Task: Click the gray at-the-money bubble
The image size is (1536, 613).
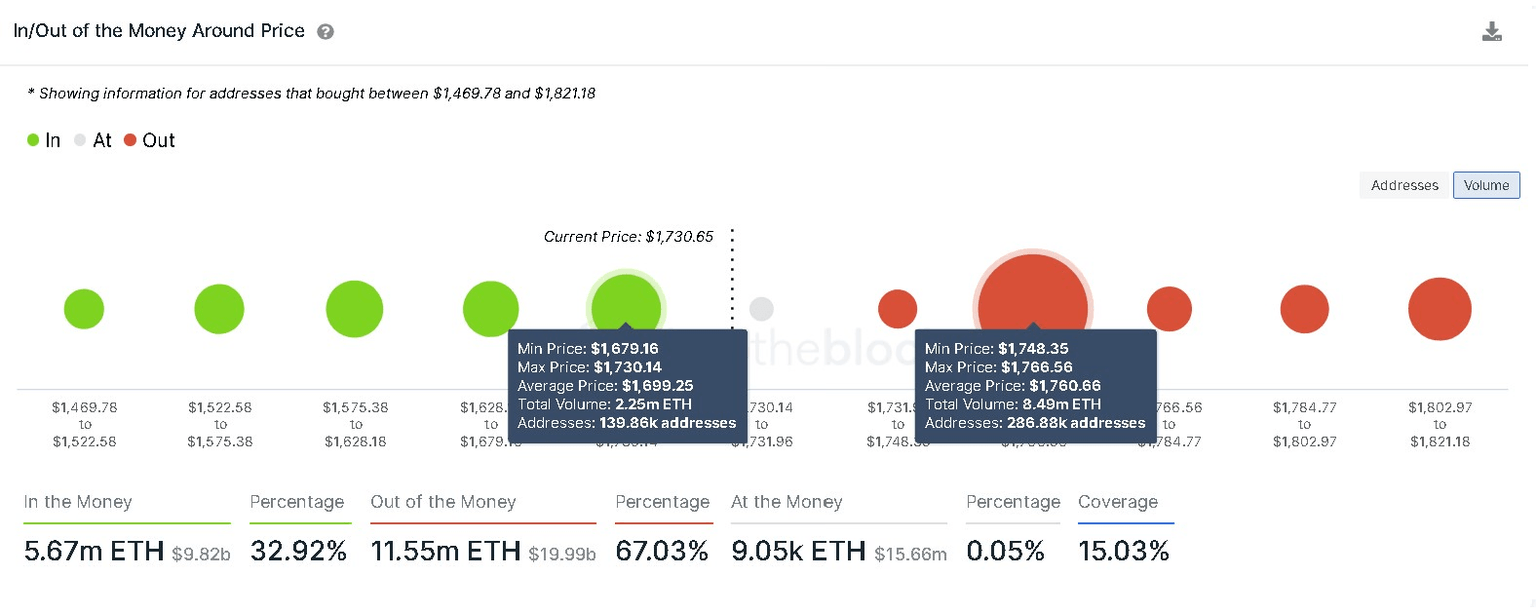Action: [x=762, y=309]
